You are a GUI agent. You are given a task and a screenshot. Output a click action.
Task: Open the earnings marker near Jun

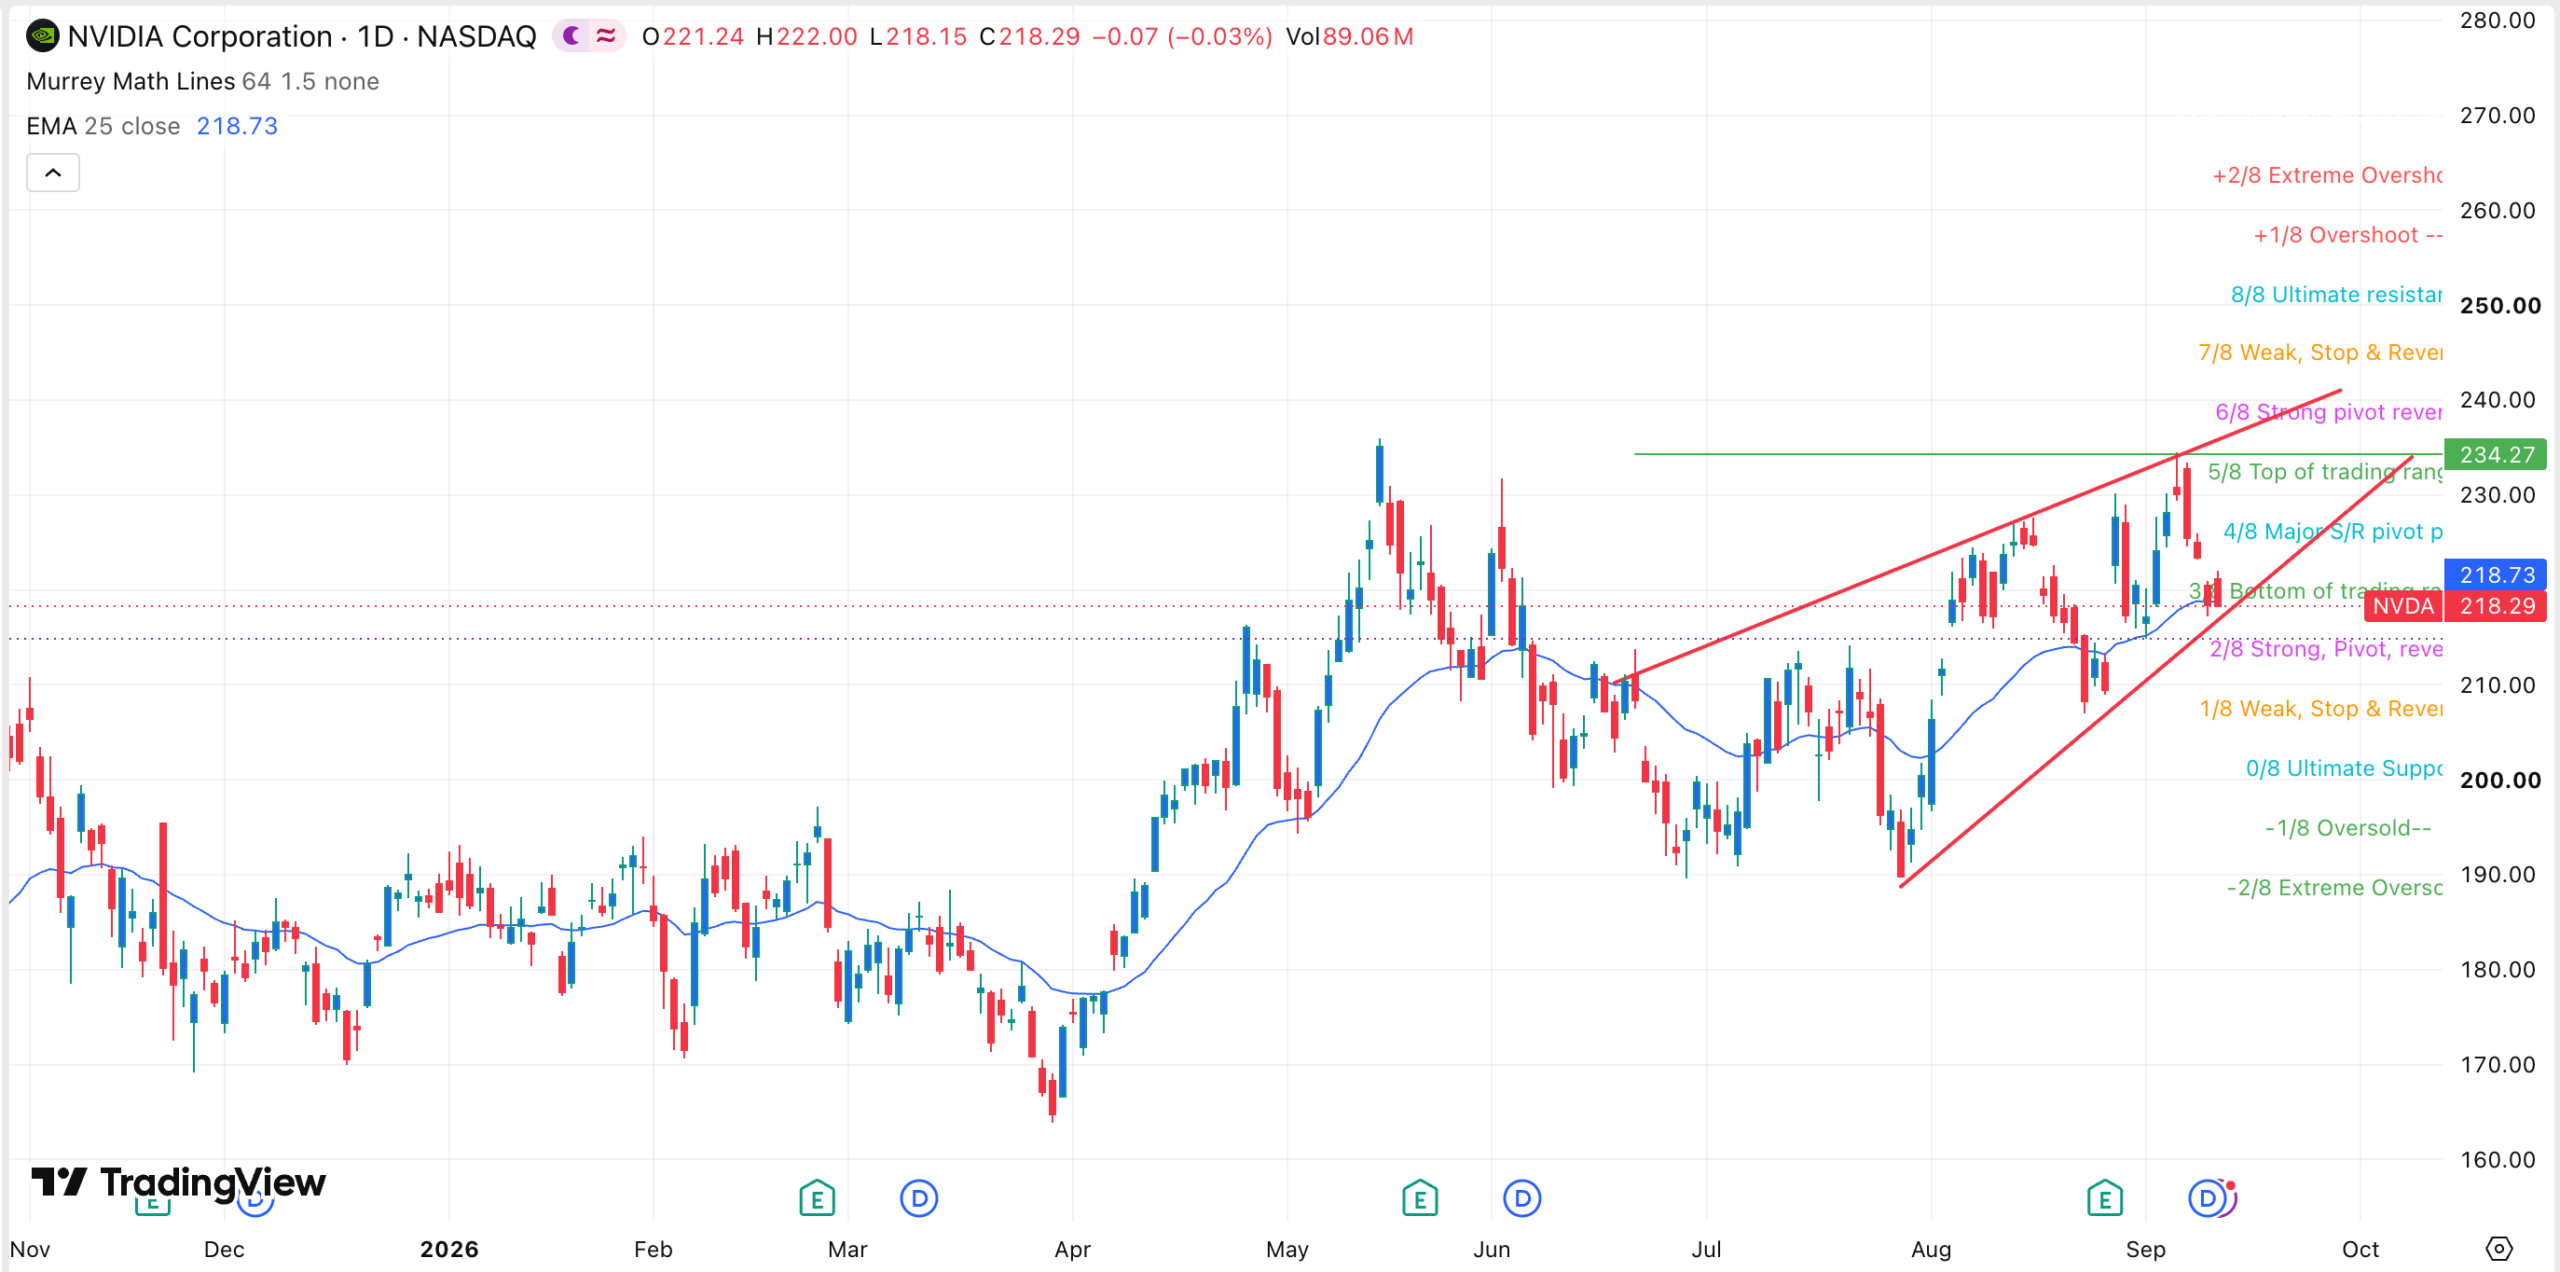[x=1420, y=1197]
